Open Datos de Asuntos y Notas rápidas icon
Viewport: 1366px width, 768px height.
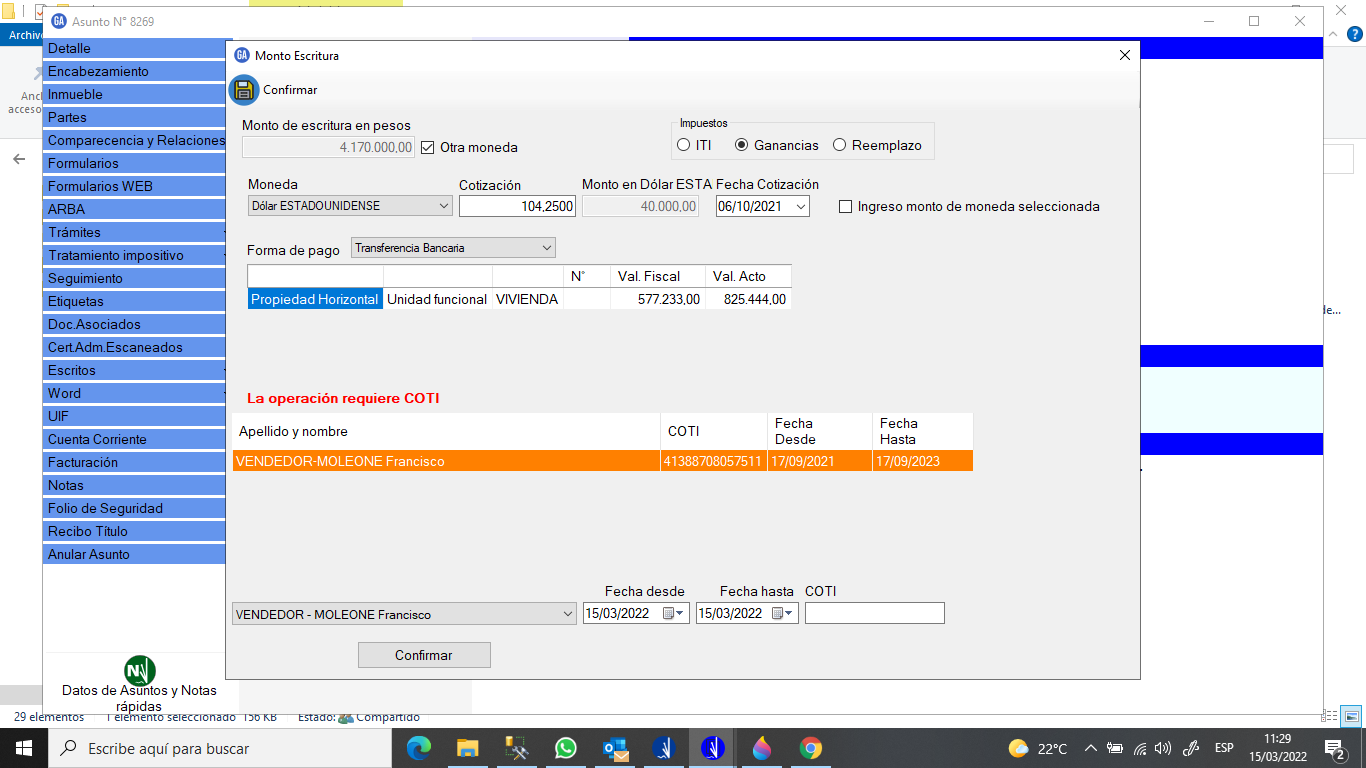(x=139, y=671)
